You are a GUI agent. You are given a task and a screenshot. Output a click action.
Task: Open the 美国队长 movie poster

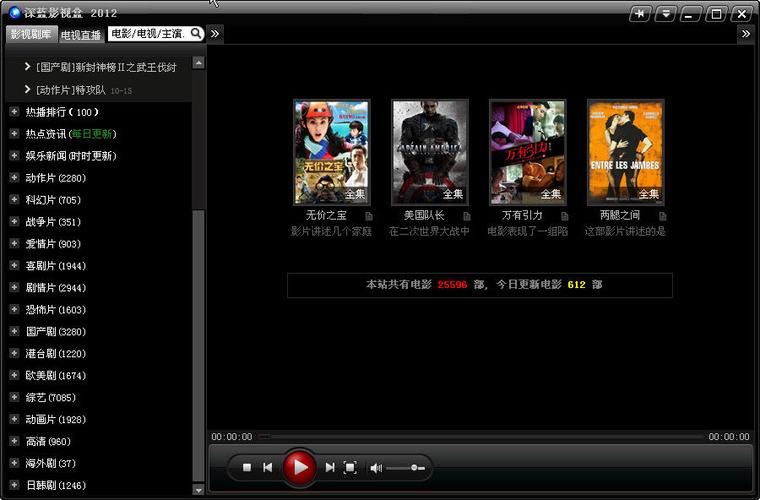[430, 151]
